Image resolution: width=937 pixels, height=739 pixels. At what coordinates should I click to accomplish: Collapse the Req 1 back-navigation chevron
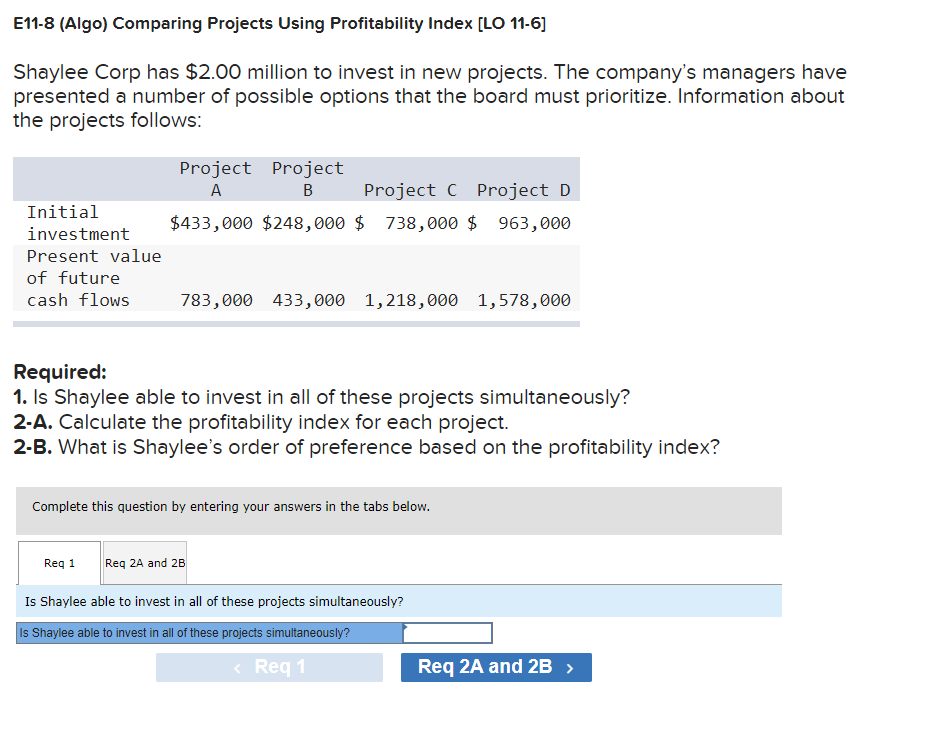(x=236, y=667)
